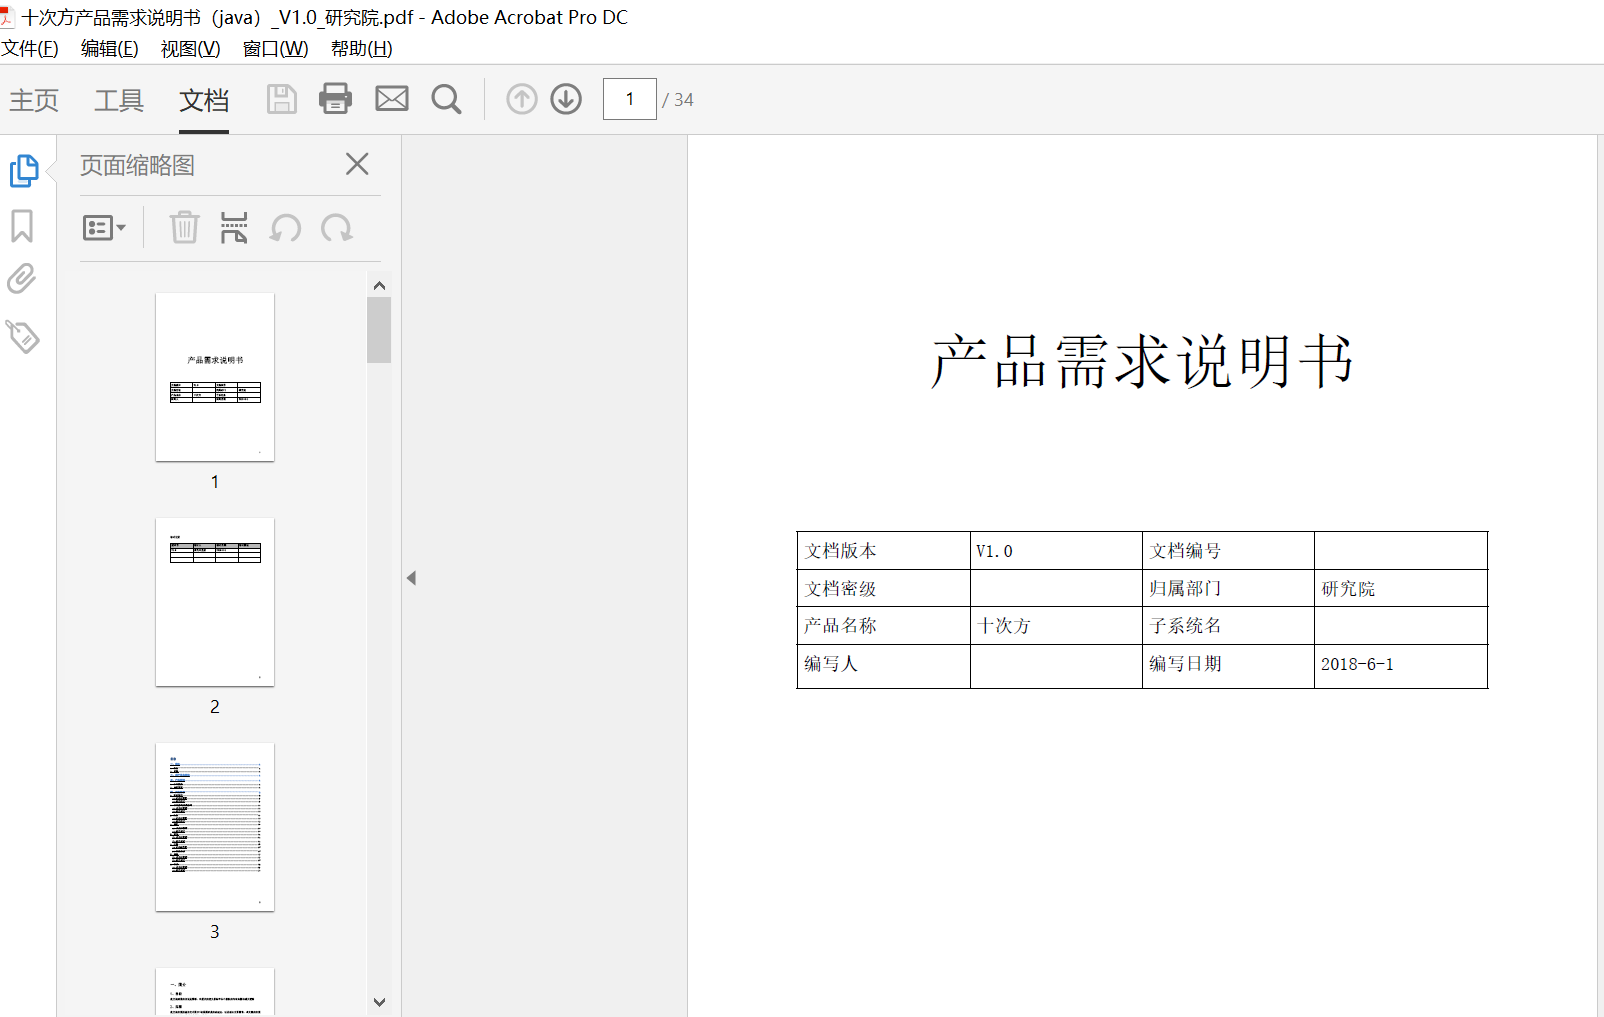Screen dimensions: 1604x1017
Task: Open the 视图(V) menu
Action: pos(191,48)
